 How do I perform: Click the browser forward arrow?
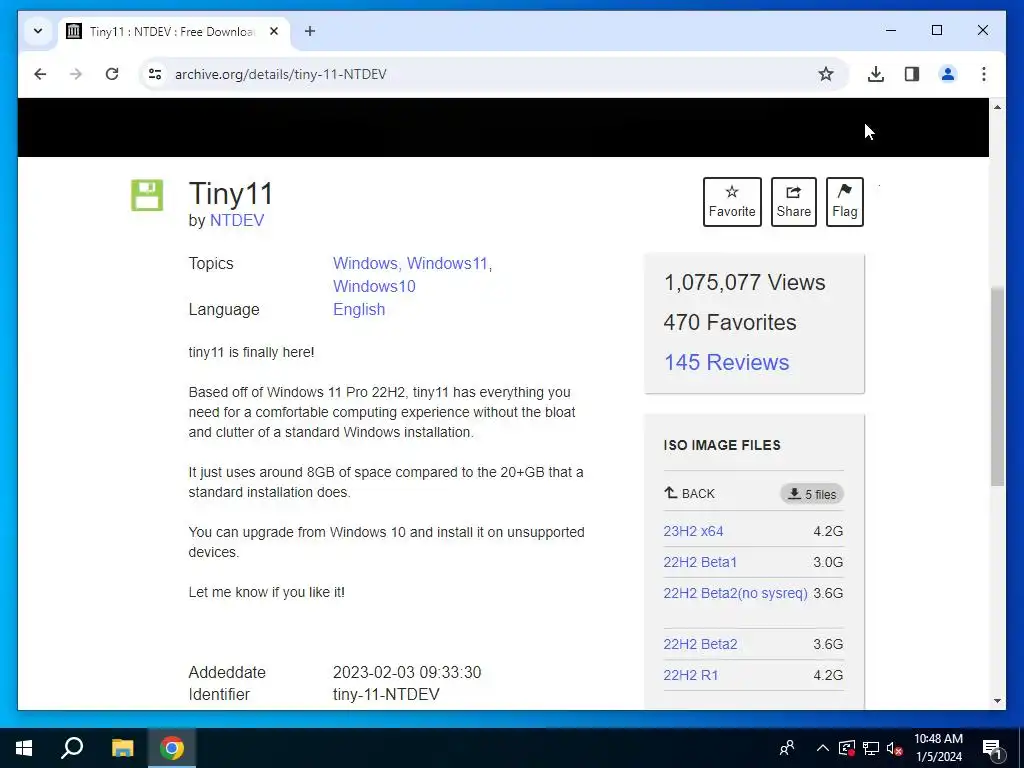[76, 74]
